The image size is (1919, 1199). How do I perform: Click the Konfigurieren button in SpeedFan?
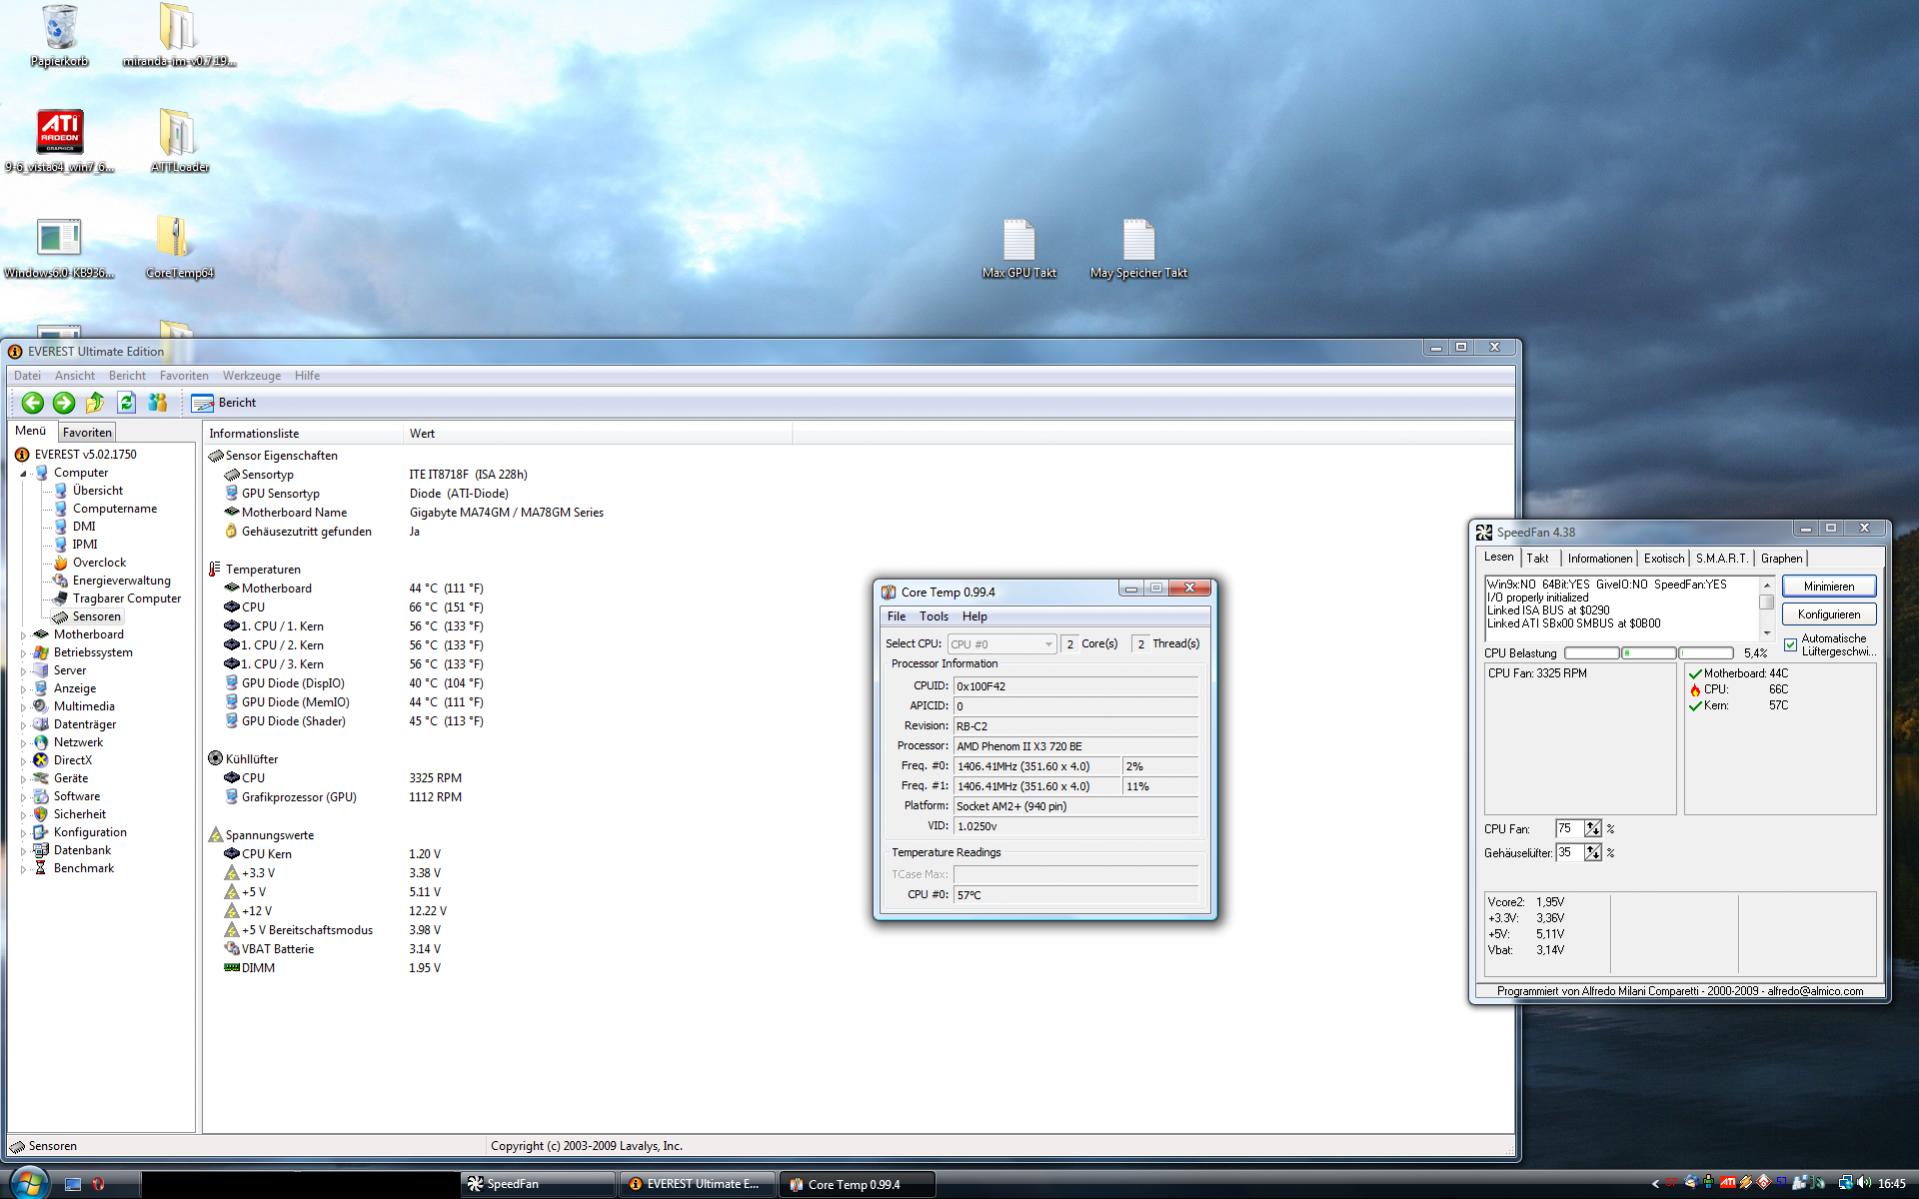1828,614
